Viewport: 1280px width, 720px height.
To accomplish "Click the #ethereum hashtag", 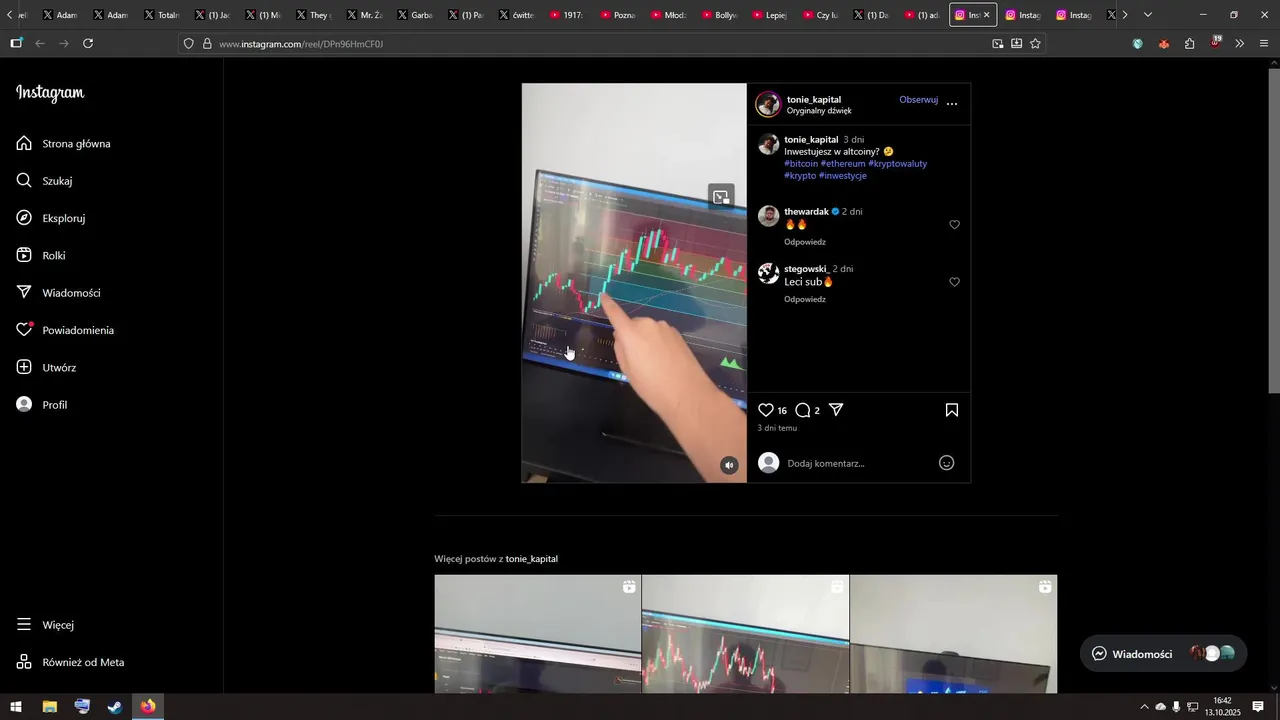I will coord(843,163).
